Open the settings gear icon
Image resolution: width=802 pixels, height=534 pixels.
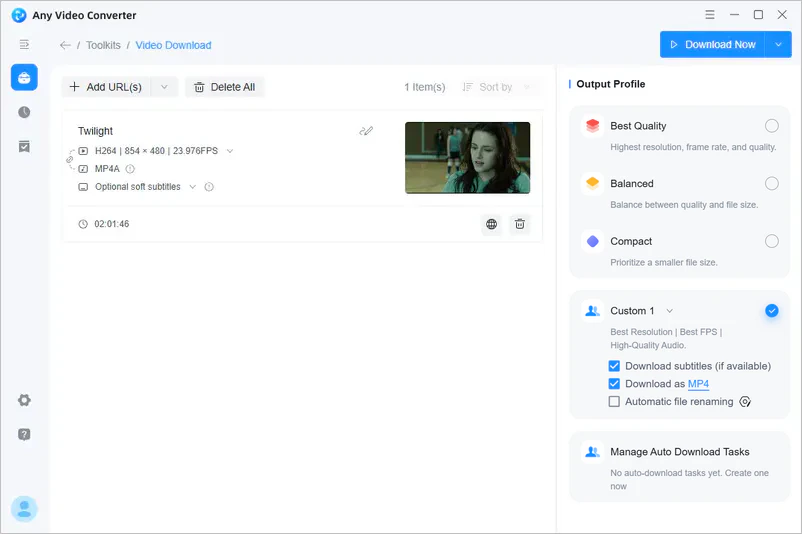(24, 400)
